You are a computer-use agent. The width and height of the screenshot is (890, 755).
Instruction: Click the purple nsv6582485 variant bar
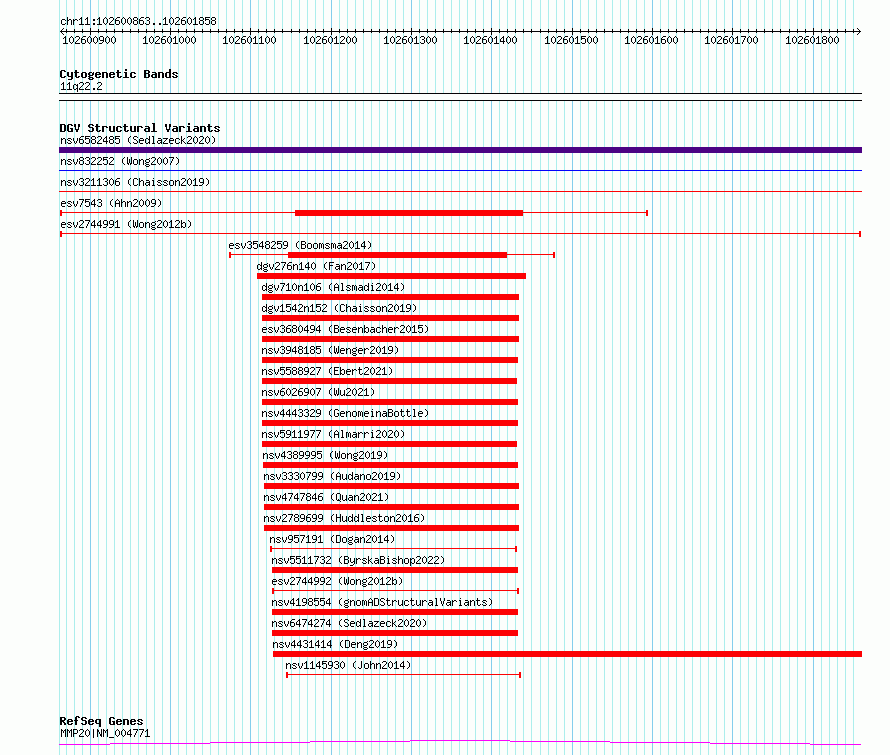coord(460,150)
